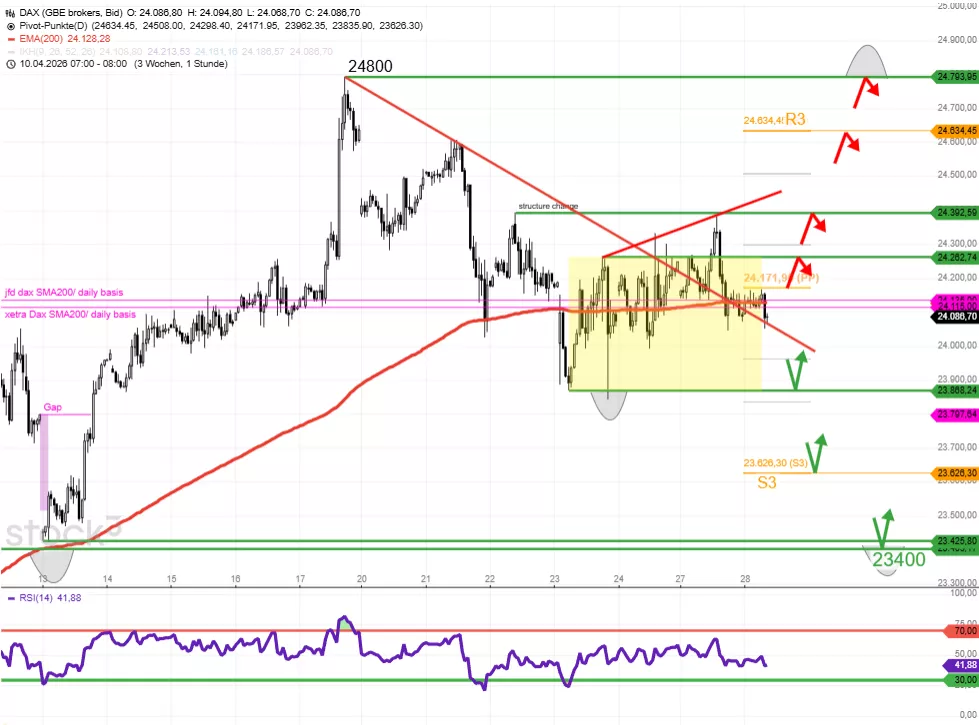Viewport: 979px width, 725px height.
Task: Click the pink 'Gap' annotation label
Action: [52, 408]
